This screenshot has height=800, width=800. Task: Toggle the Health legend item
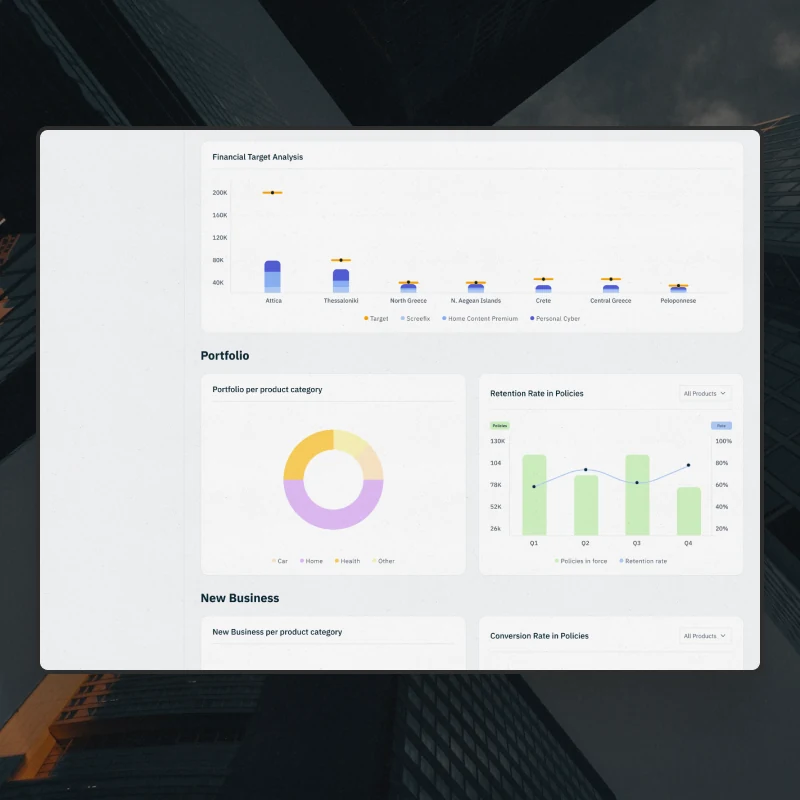[347, 561]
